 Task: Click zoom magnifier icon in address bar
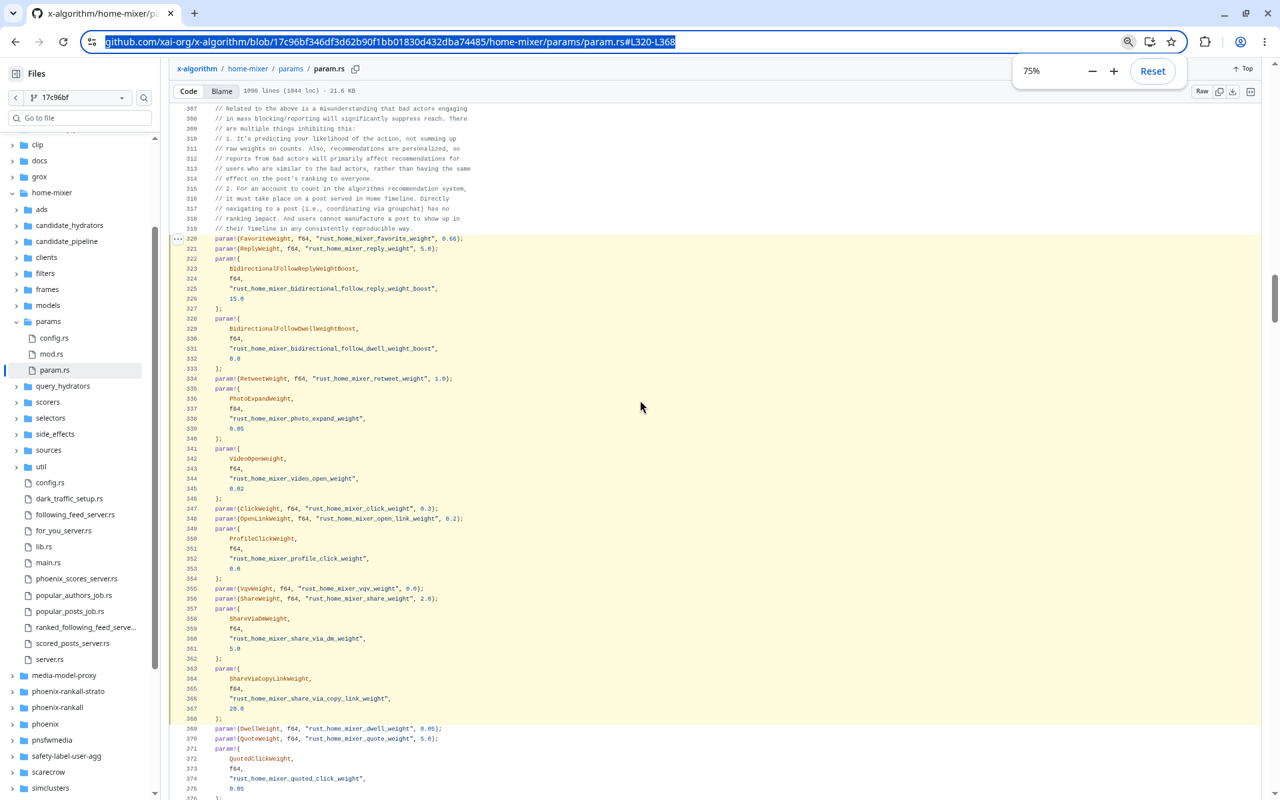[1128, 42]
